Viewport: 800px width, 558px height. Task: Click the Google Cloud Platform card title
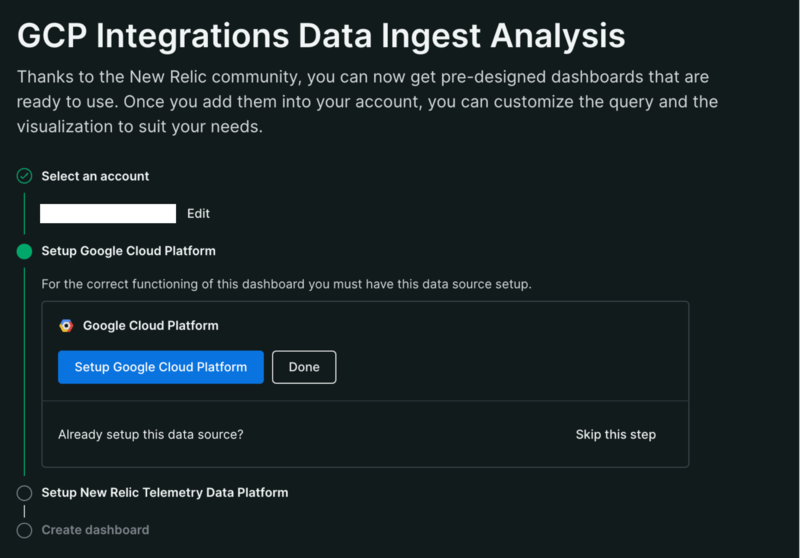click(151, 325)
